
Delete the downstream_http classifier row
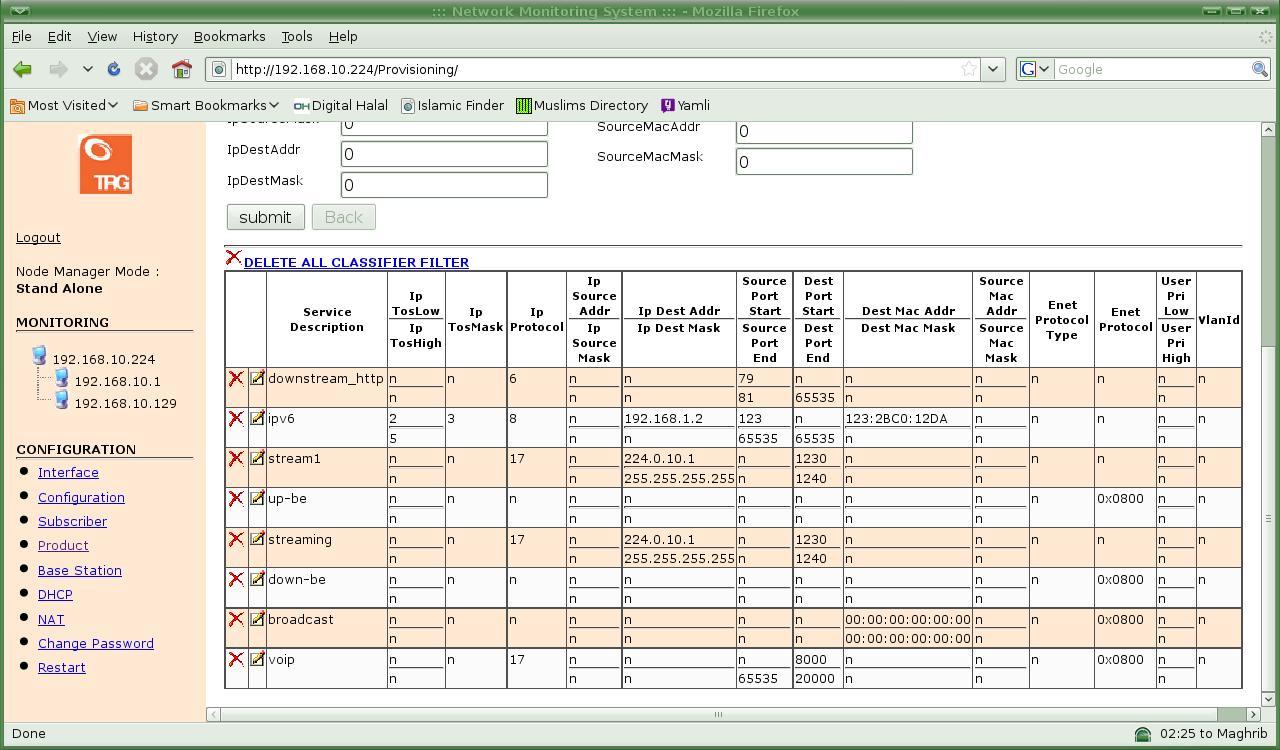236,379
